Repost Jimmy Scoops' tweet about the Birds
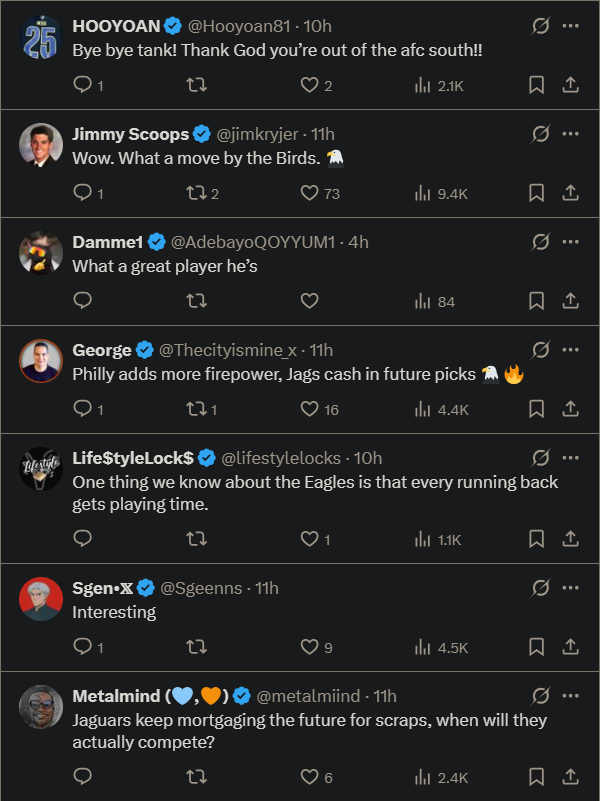Screen dimensions: 600x801 197,193
